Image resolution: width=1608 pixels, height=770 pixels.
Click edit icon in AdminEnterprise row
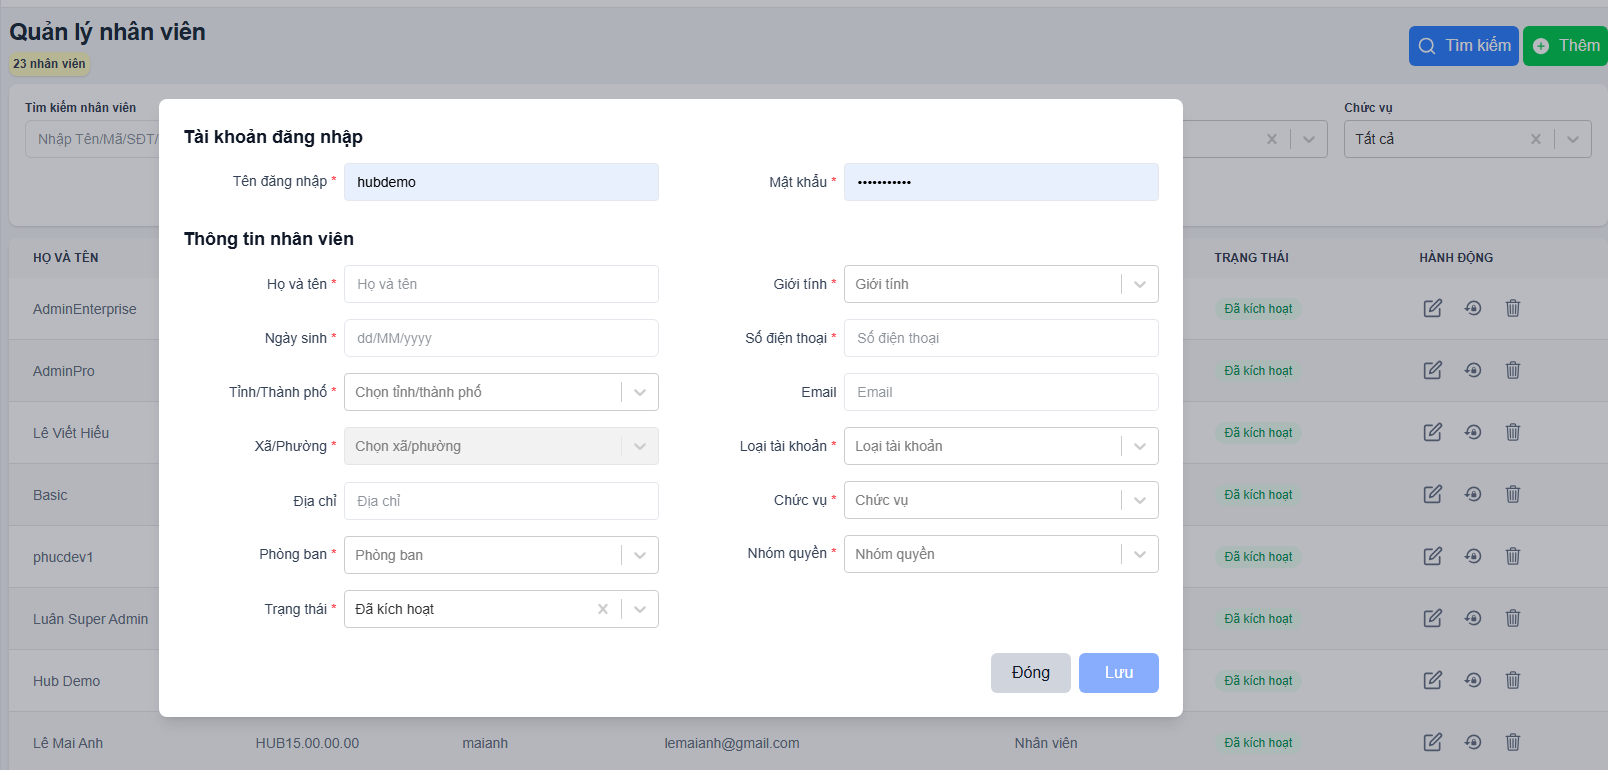[1432, 308]
